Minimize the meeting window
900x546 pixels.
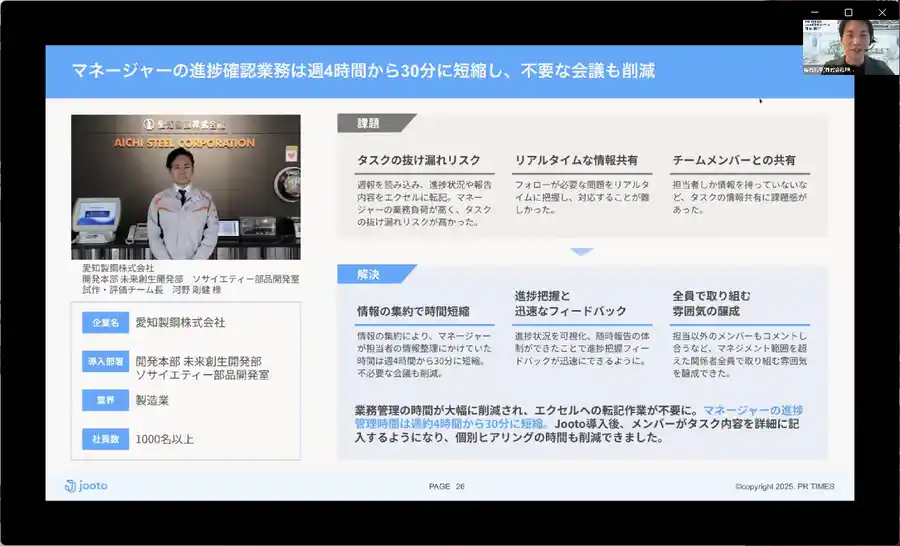click(x=816, y=12)
